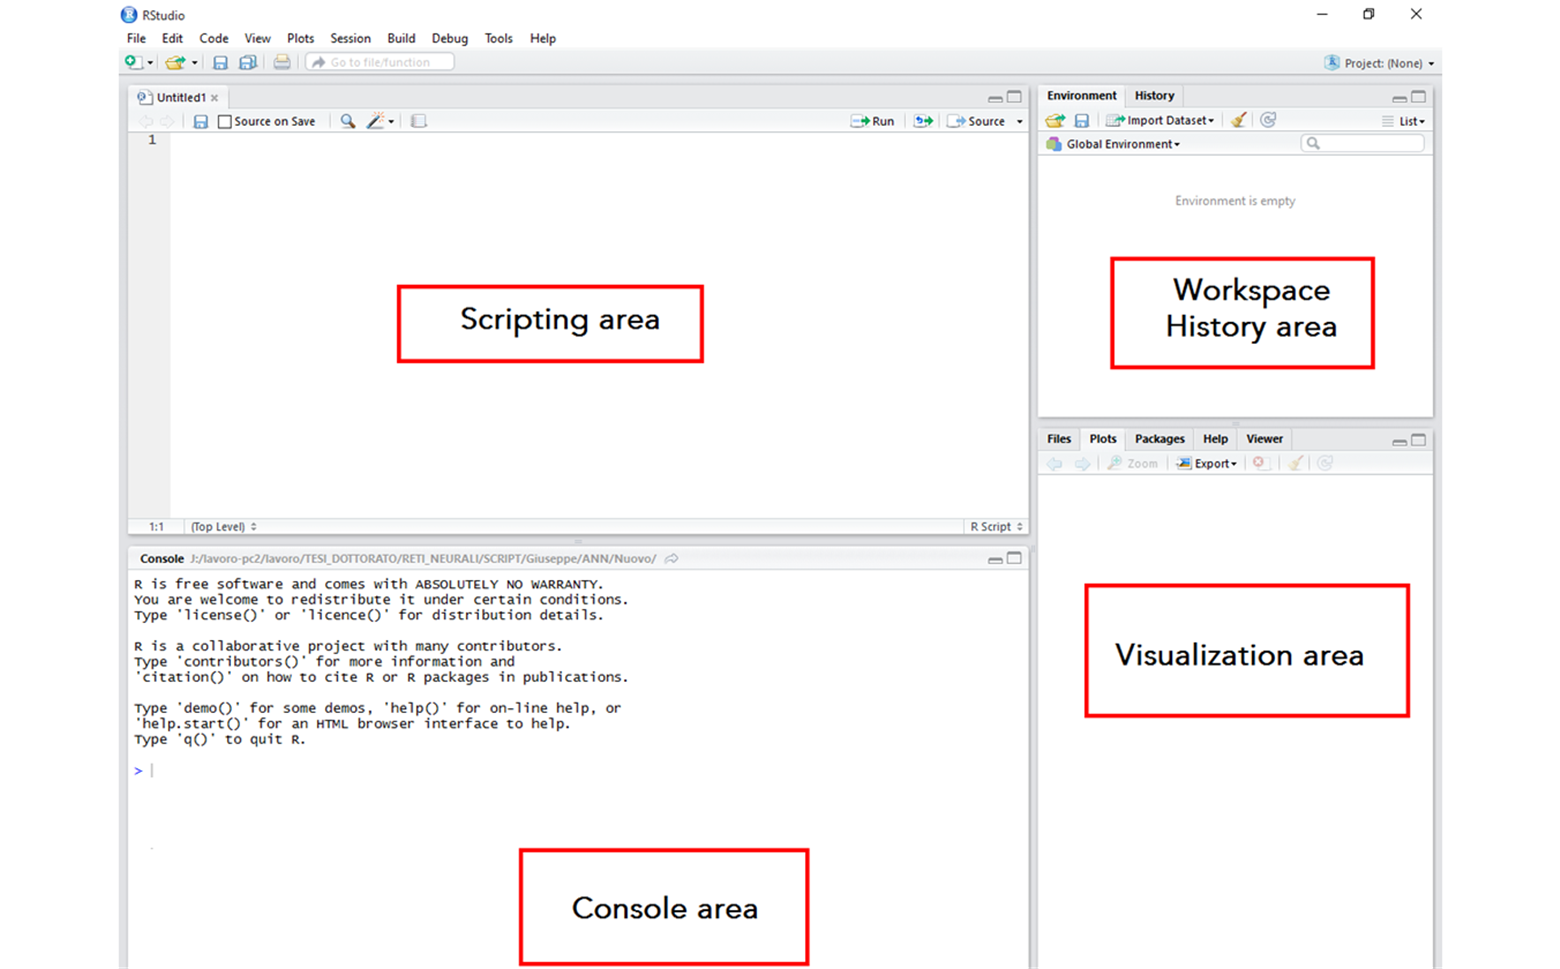1560x969 pixels.
Task: Click the Save All documents icon
Action: coord(247,62)
